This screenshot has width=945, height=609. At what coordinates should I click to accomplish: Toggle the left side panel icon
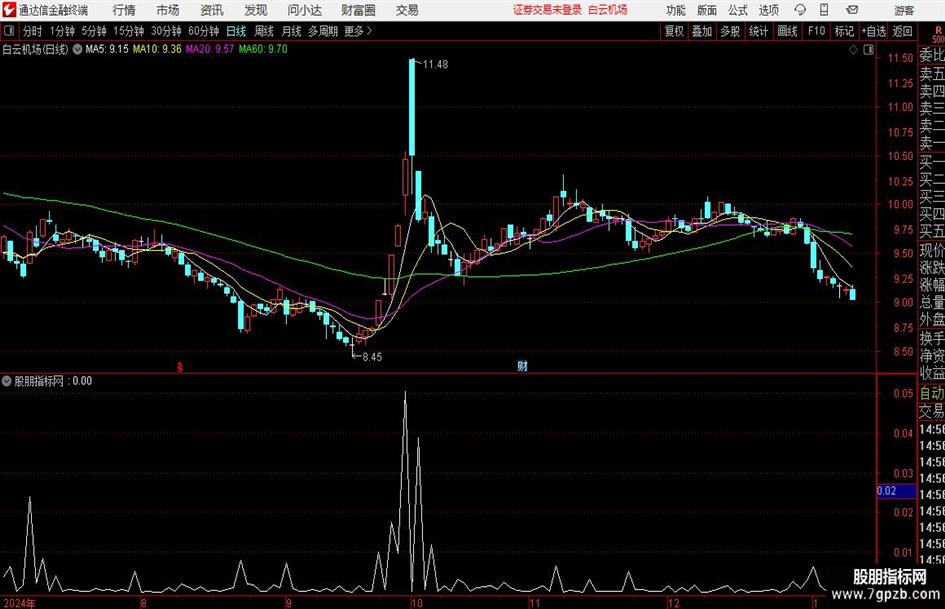pos(9,31)
